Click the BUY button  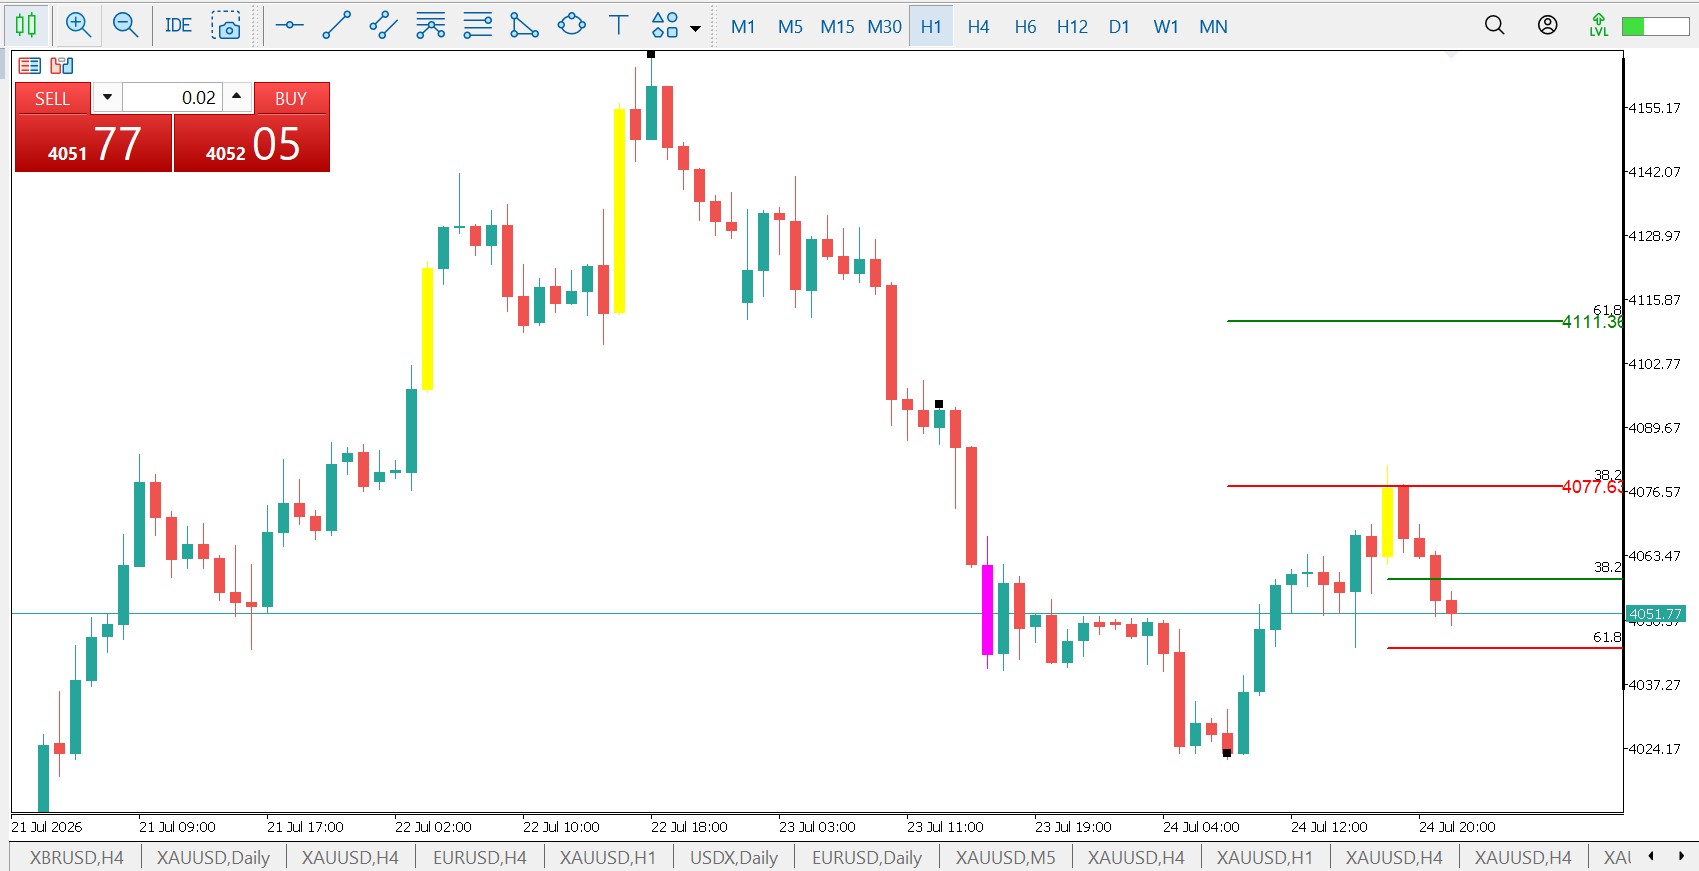click(x=291, y=98)
